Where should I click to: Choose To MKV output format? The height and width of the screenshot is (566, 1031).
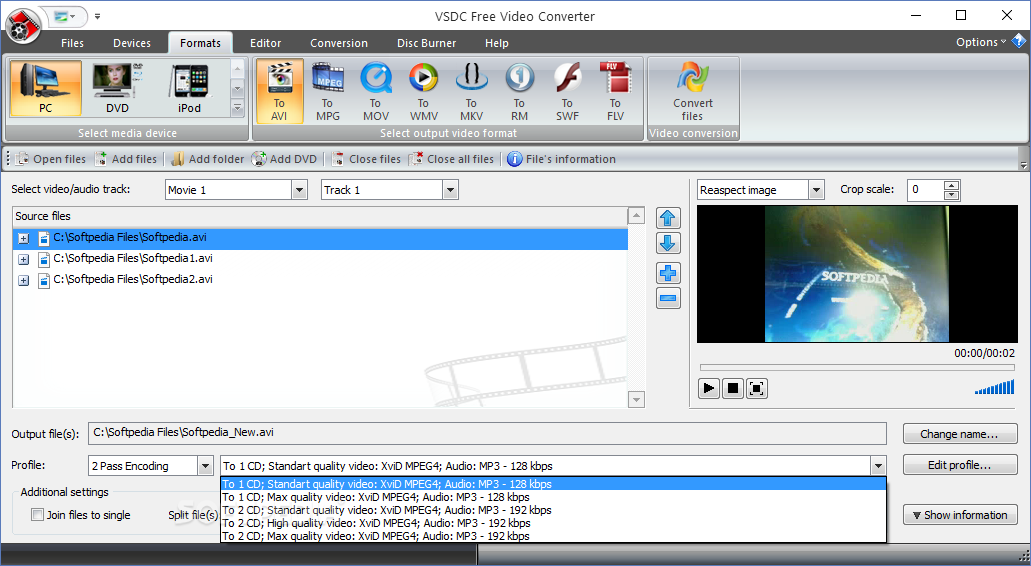(x=471, y=91)
